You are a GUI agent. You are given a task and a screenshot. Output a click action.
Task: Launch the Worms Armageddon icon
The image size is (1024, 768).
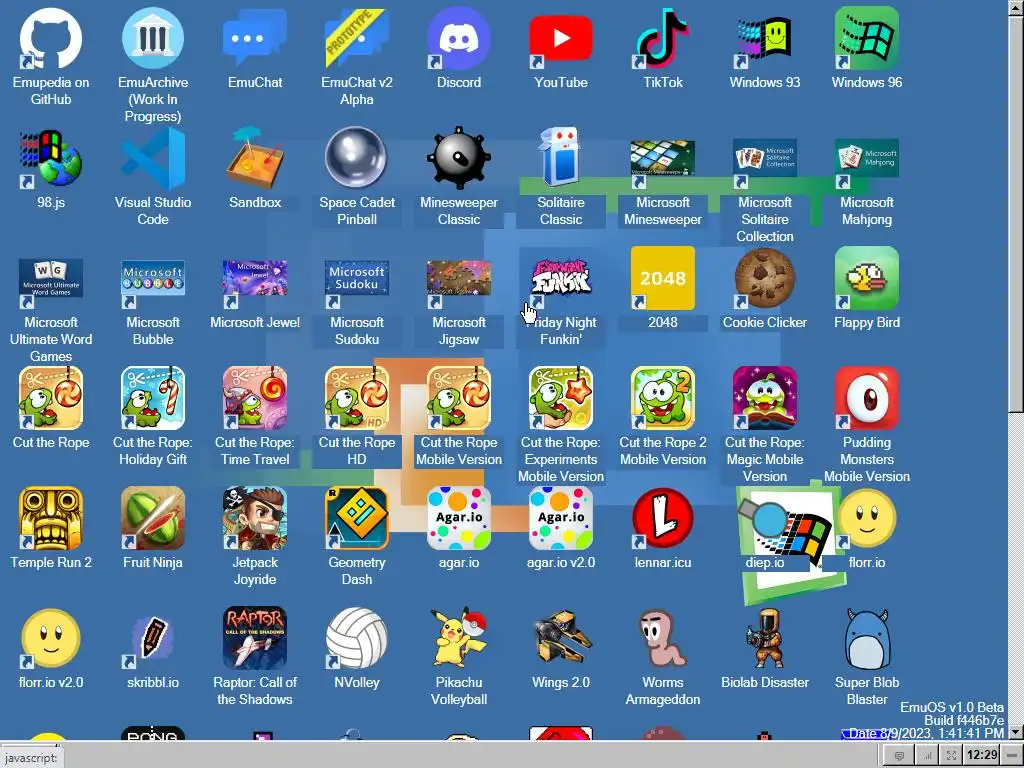[x=662, y=638]
